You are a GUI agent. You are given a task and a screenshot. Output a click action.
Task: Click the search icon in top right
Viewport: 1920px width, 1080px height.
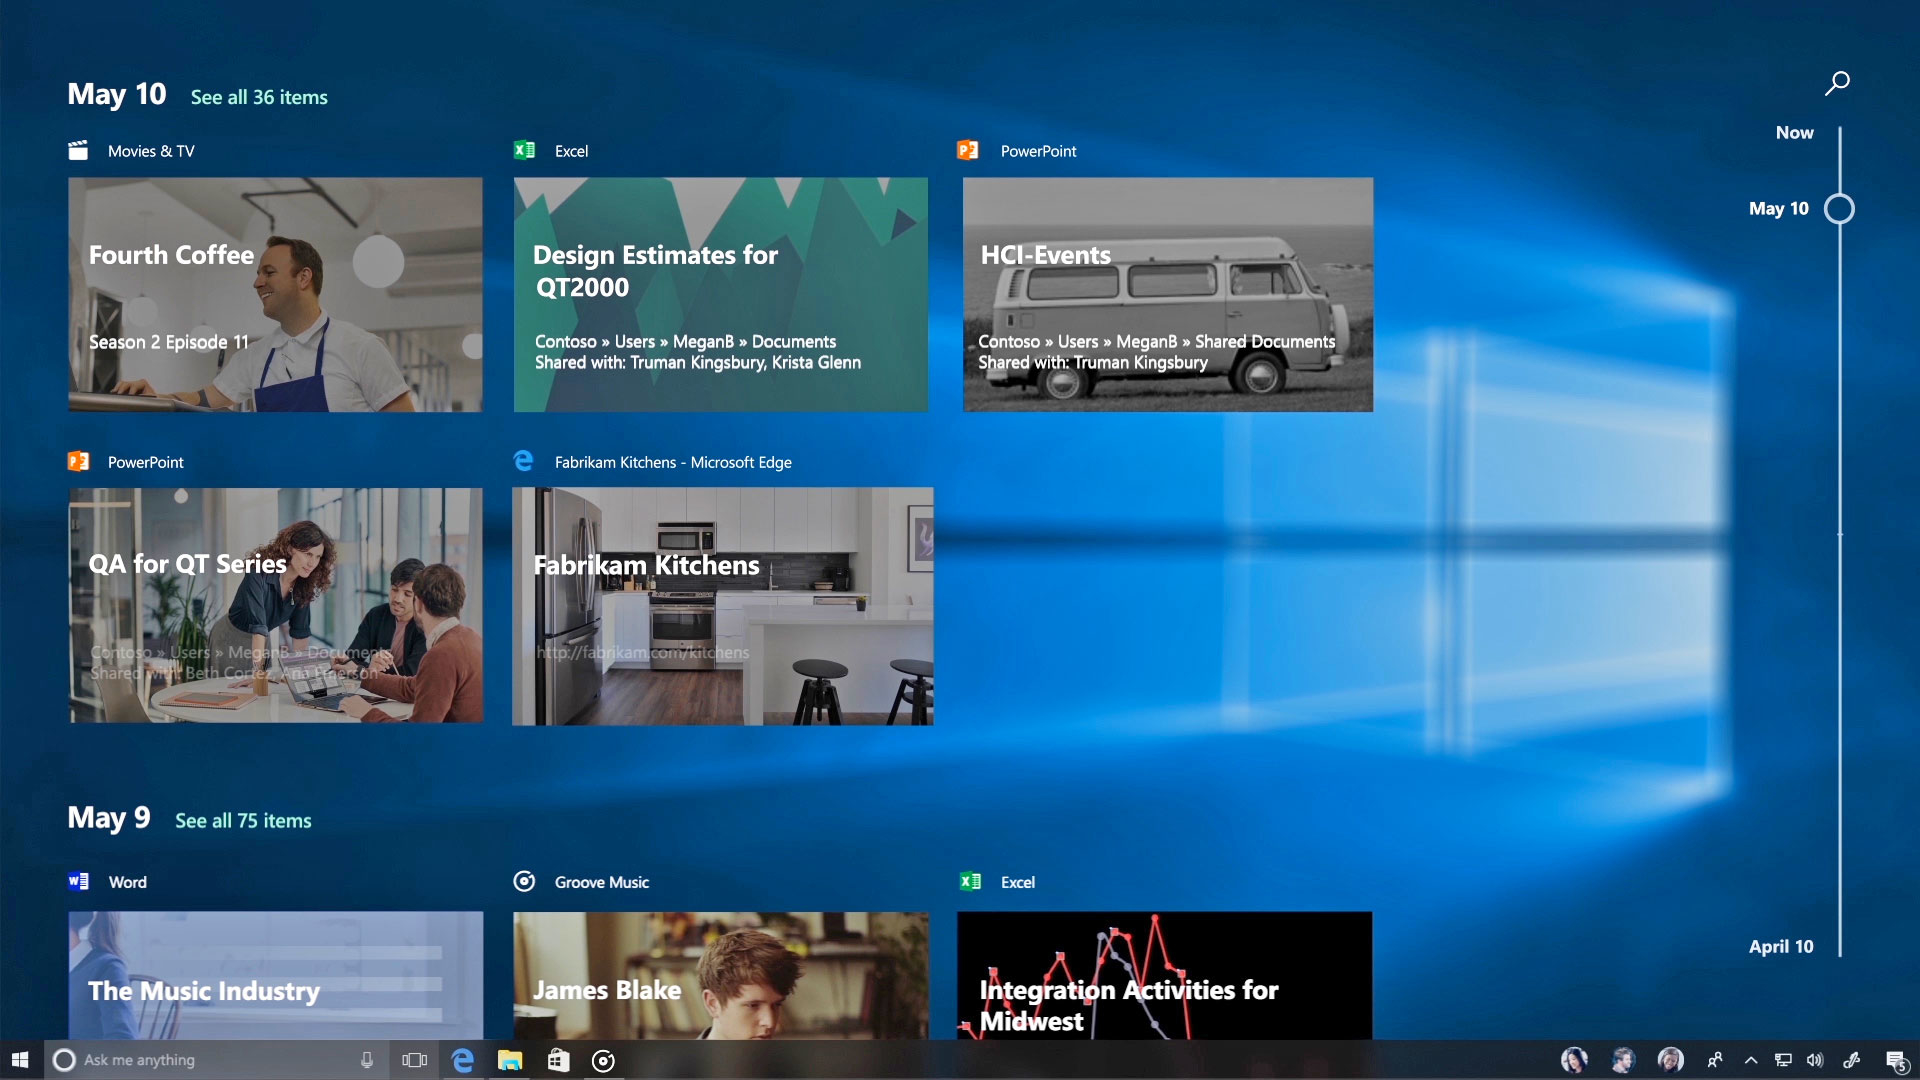click(1837, 82)
